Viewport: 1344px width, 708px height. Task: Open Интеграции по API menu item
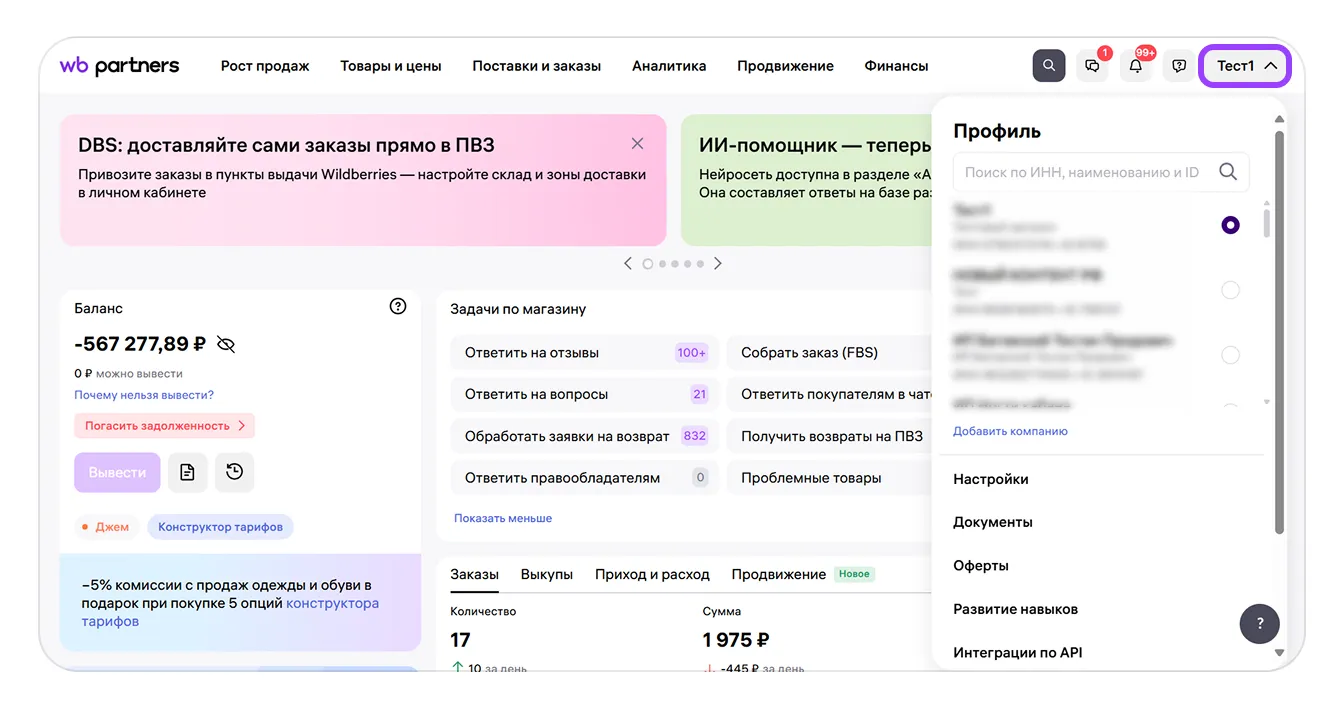point(1018,652)
